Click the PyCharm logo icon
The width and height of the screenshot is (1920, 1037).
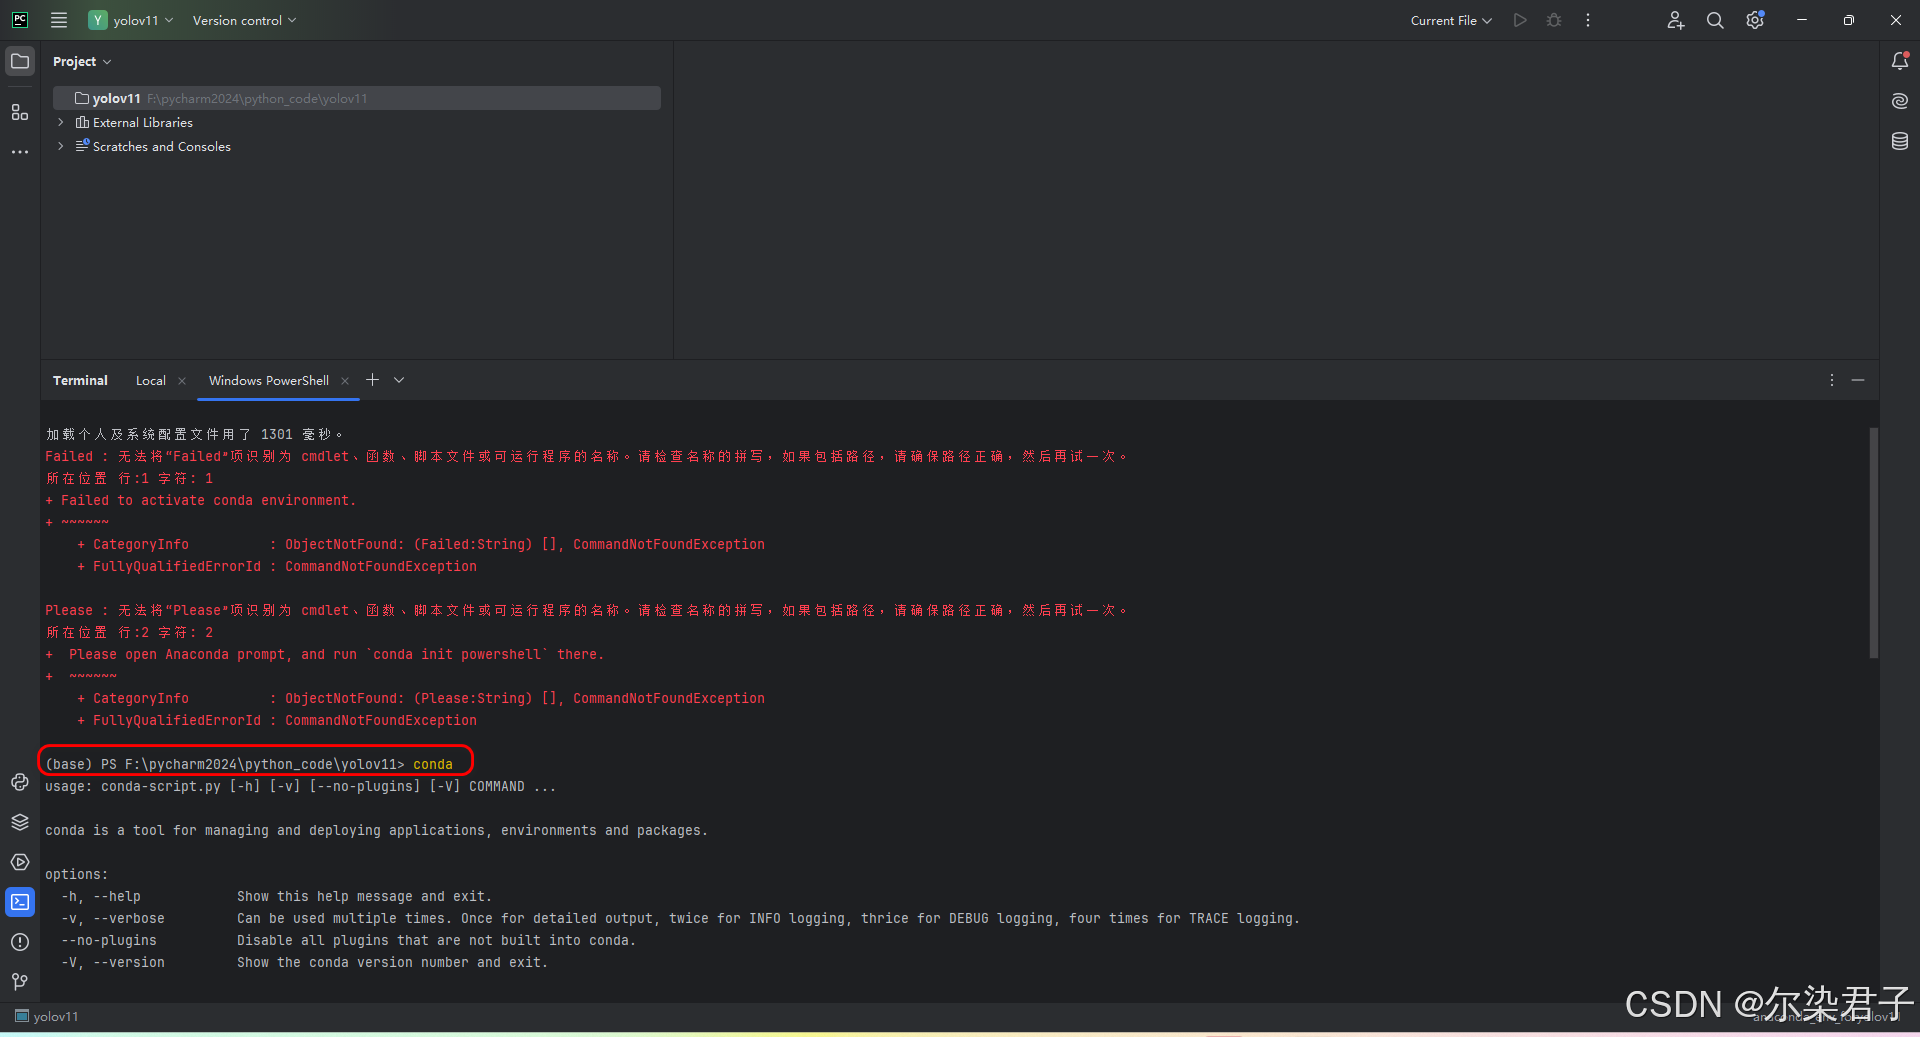point(20,20)
